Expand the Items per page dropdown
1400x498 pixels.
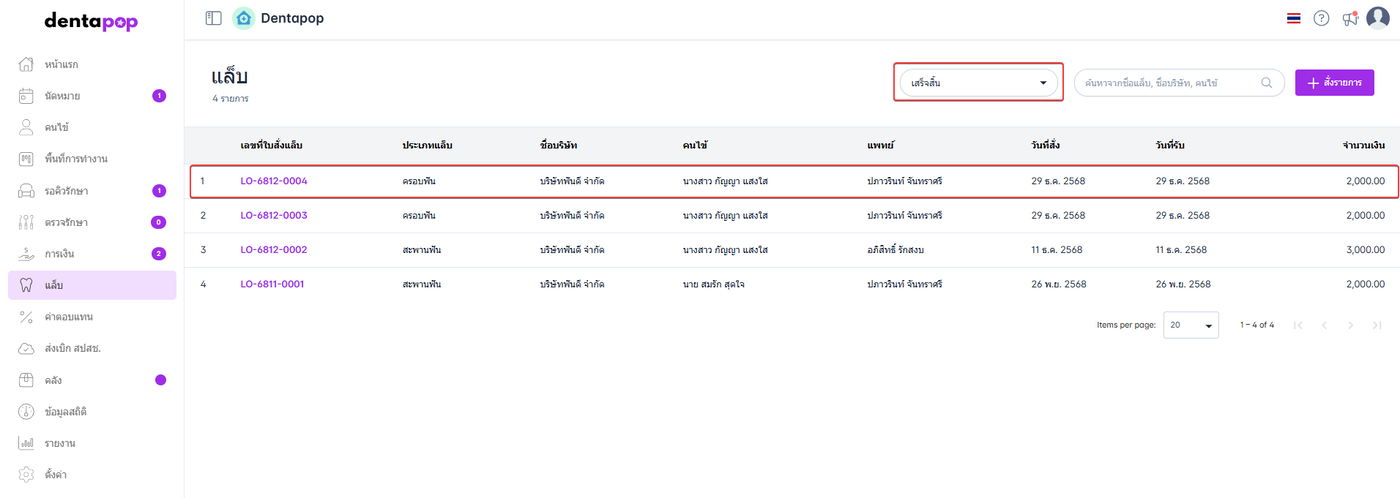click(1190, 325)
